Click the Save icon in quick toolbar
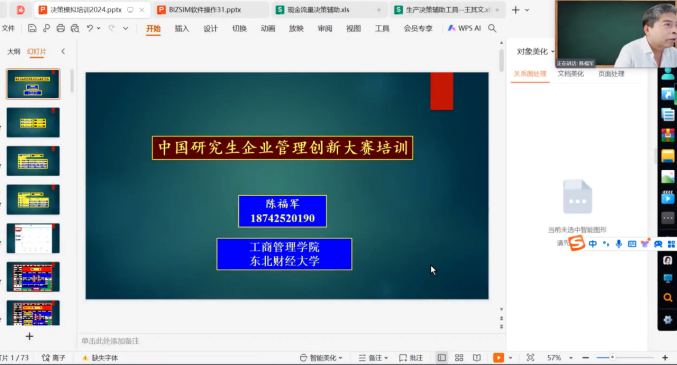 point(32,29)
